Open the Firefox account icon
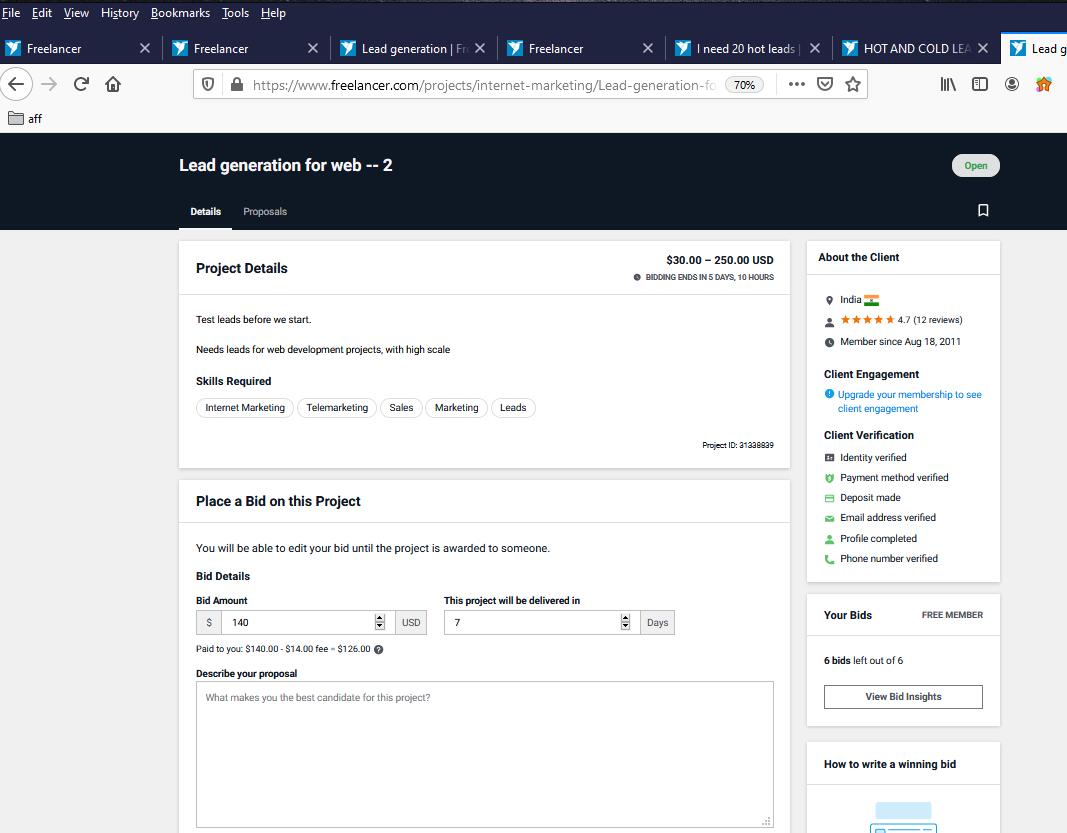This screenshot has height=833, width=1067. click(1012, 84)
